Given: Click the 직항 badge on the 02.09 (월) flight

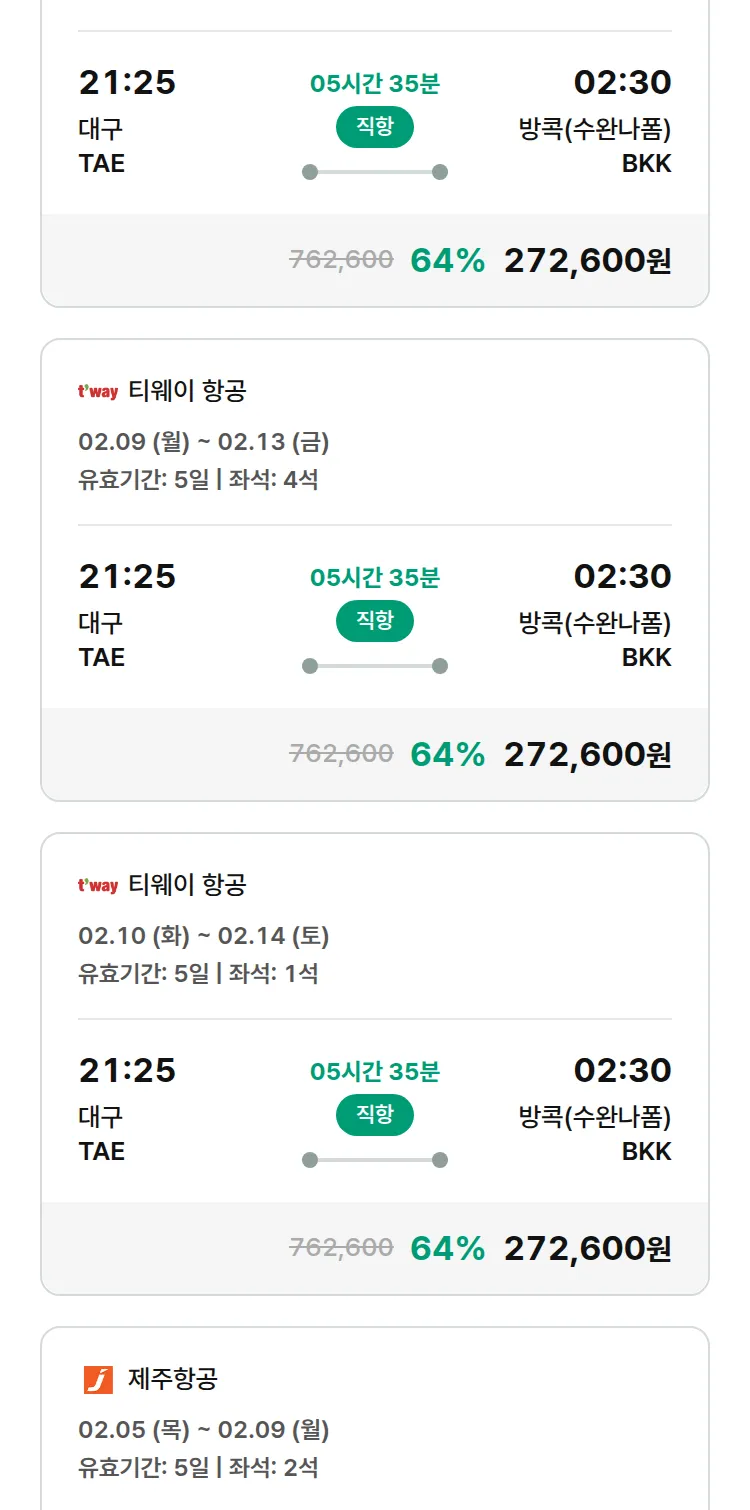Looking at the screenshot, I should [x=375, y=621].
